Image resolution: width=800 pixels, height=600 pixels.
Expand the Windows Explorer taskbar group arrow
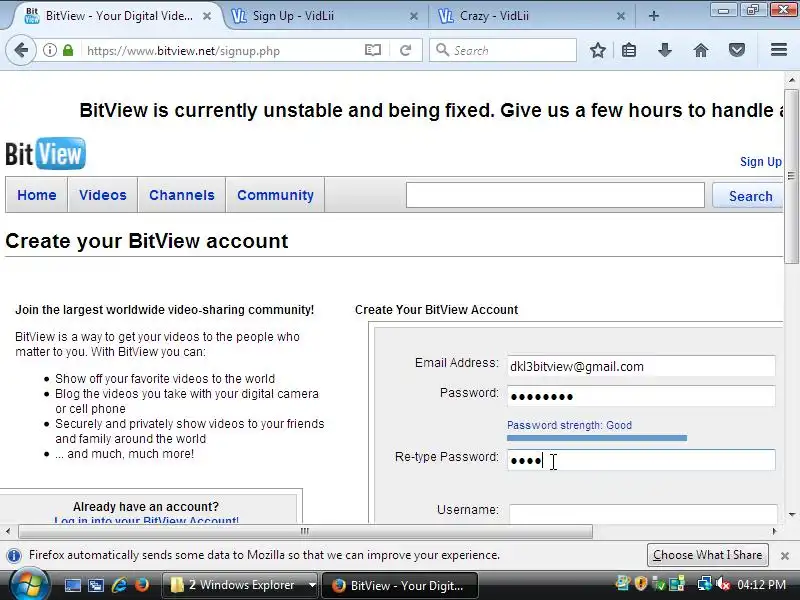[312, 585]
